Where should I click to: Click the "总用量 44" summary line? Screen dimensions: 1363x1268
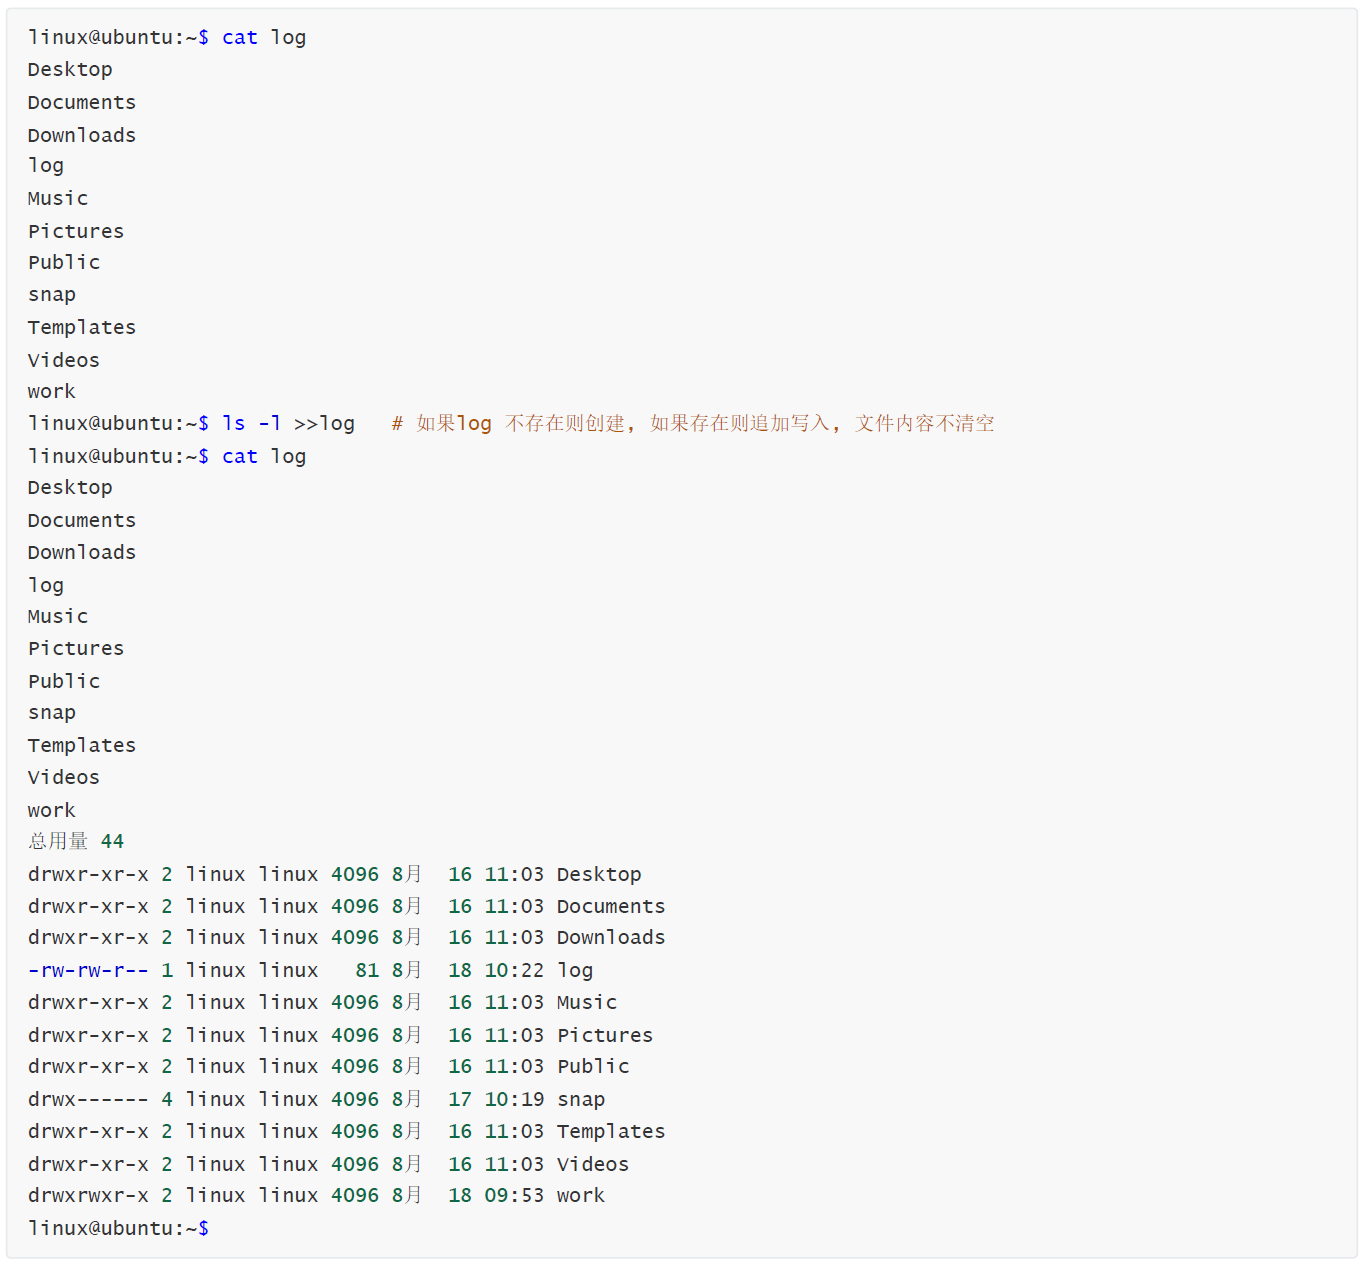[x=76, y=842]
